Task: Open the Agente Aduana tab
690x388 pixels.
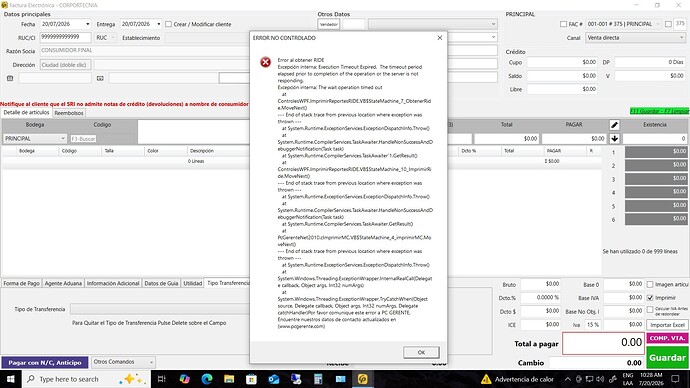Action: pos(63,283)
